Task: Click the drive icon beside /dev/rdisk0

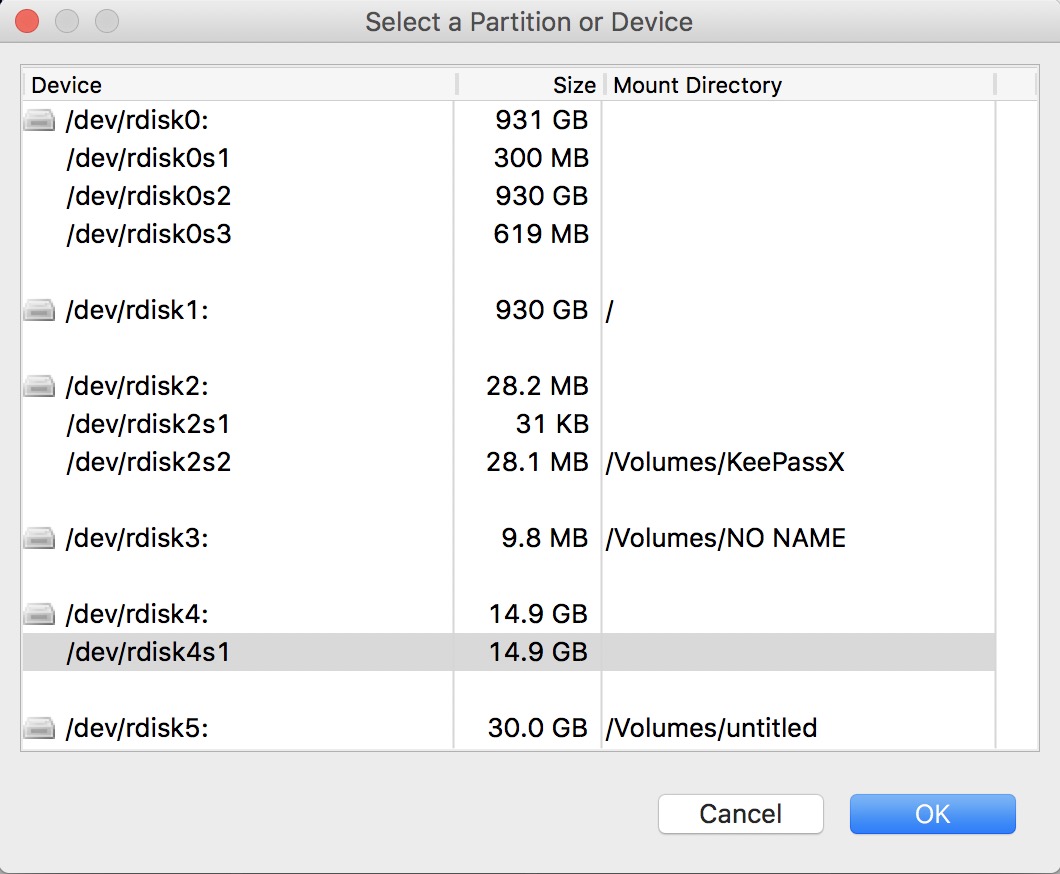Action: (x=39, y=121)
